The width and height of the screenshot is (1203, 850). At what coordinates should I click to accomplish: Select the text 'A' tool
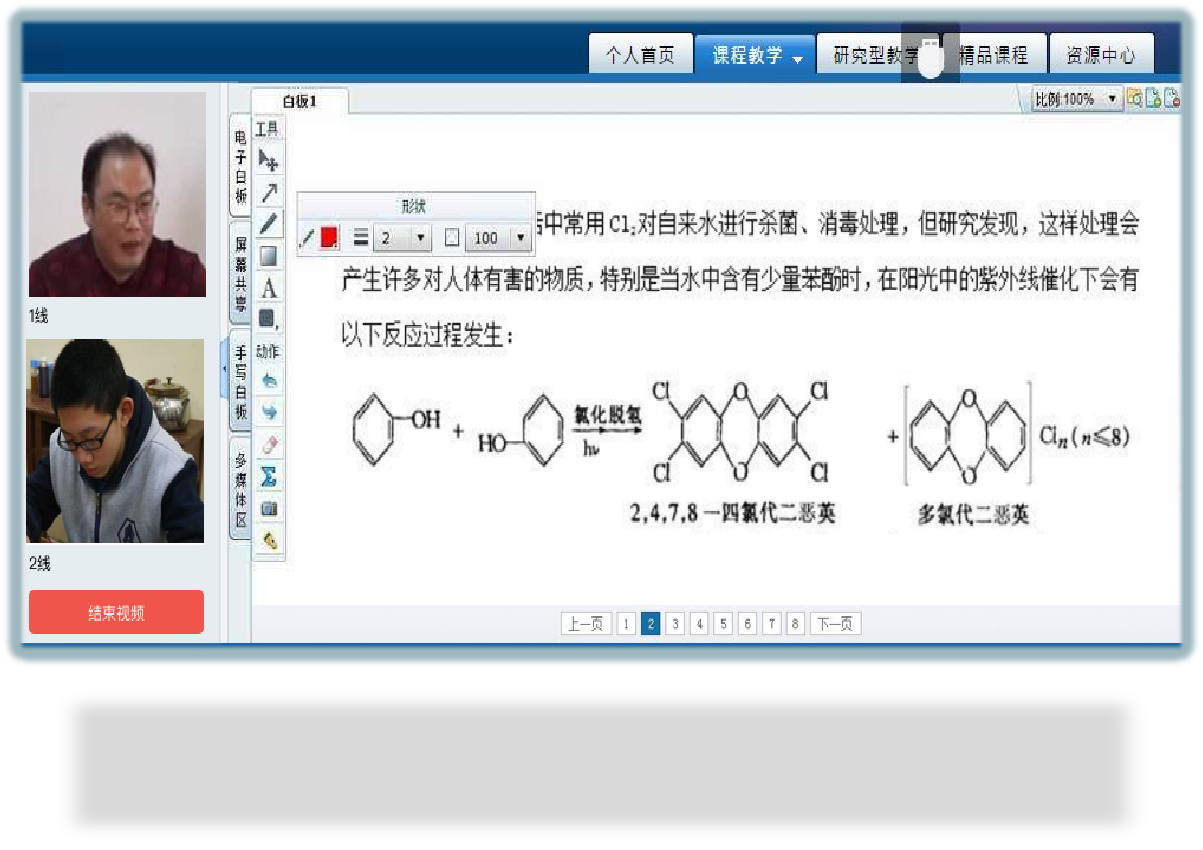pyautogui.click(x=268, y=288)
